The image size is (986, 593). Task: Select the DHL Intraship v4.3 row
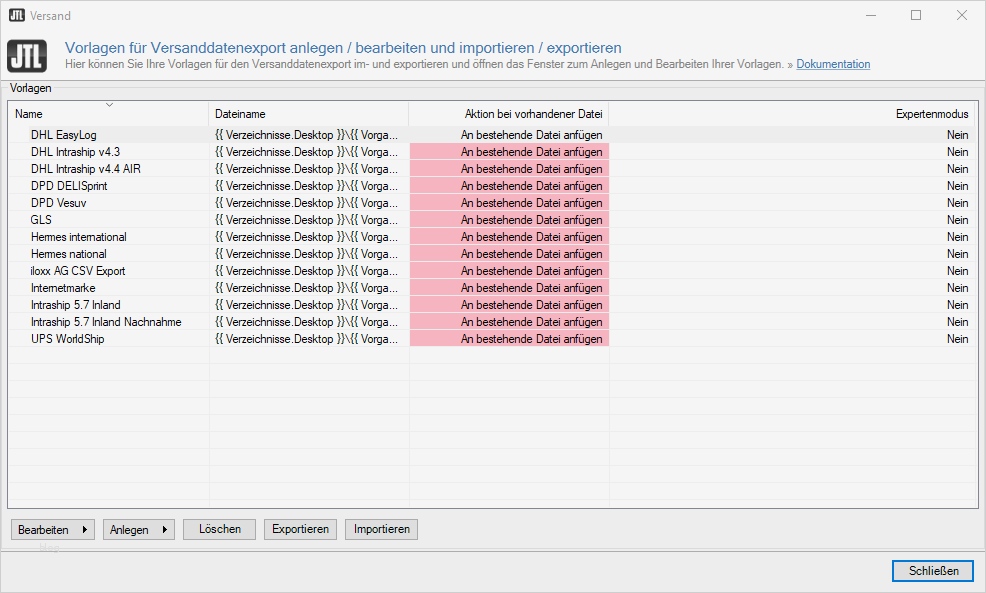[492, 152]
